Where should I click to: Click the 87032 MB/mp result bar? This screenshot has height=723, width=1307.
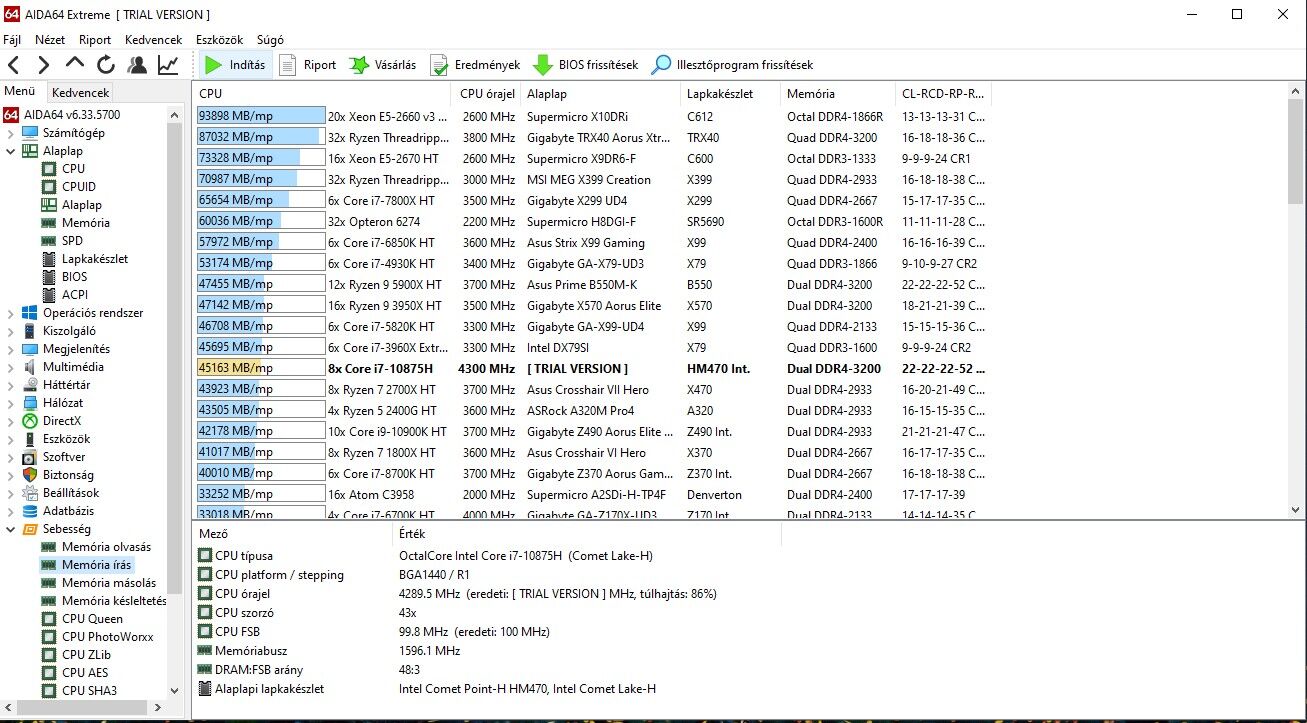click(x=261, y=137)
